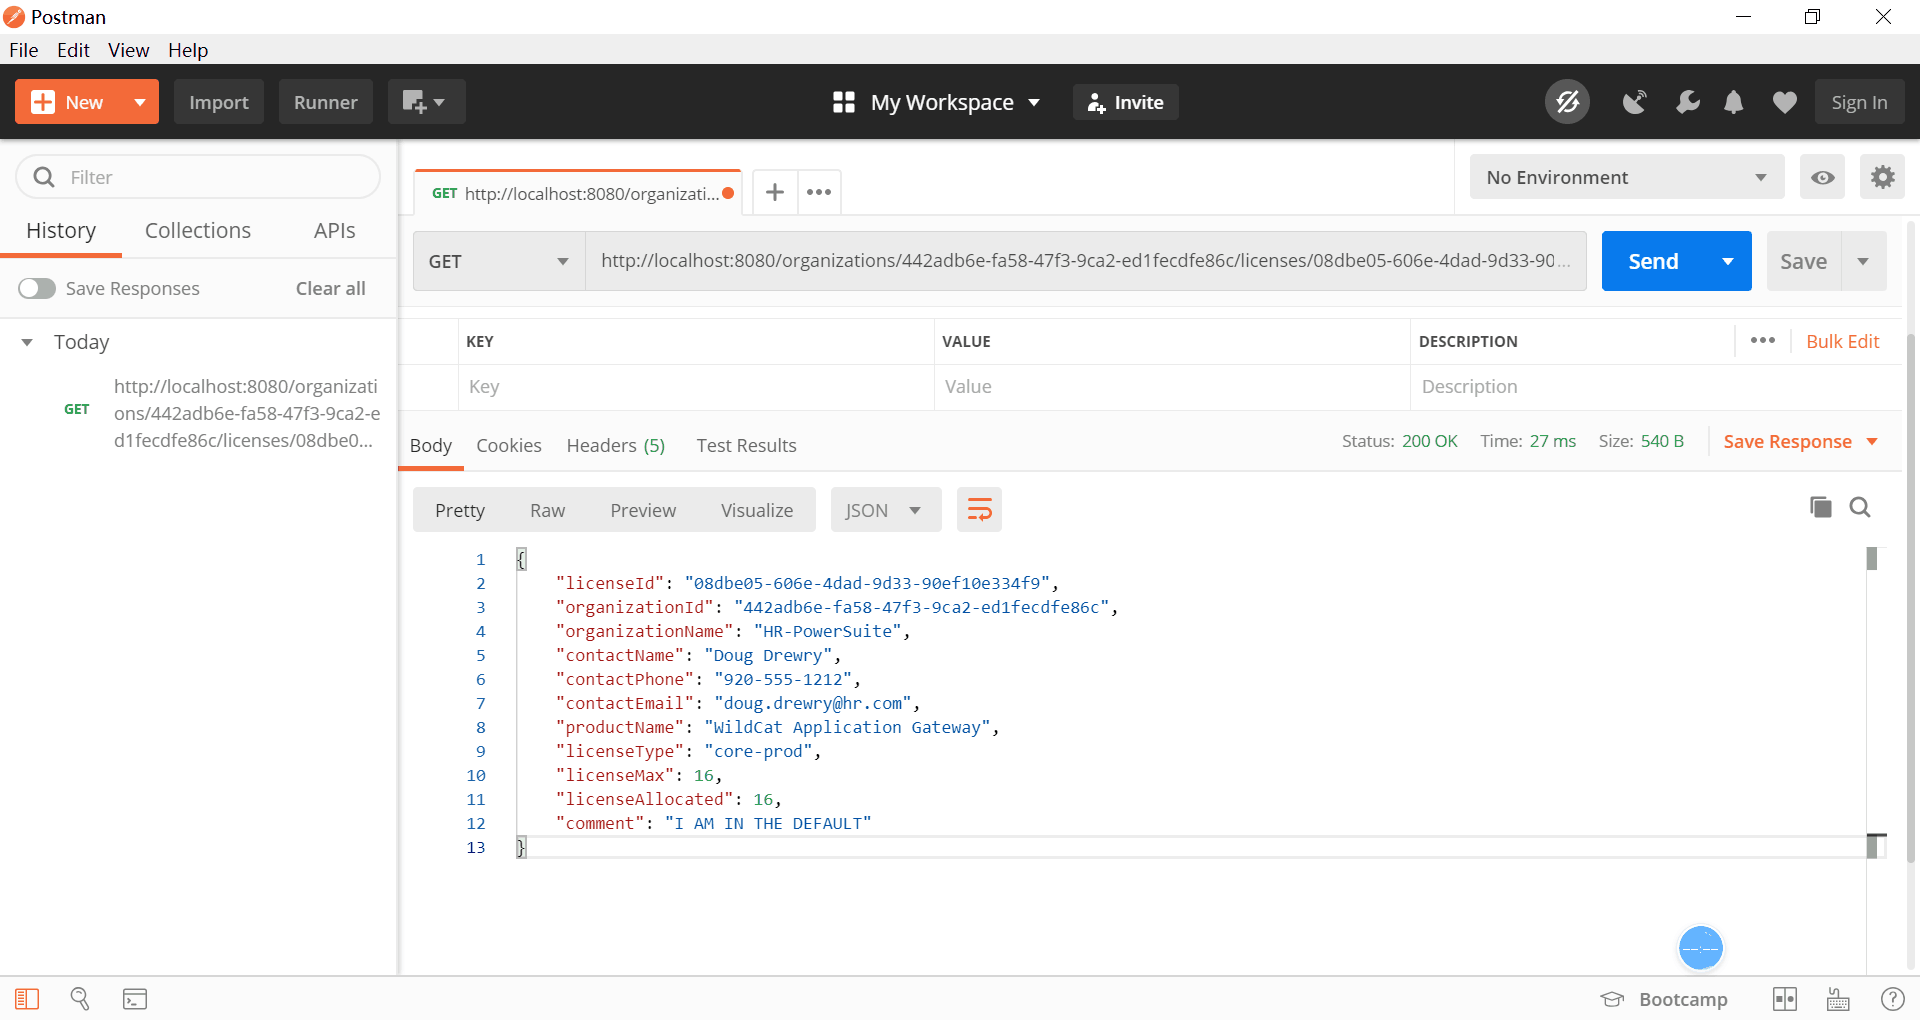Click the Bootcamp graduation cap link
The height and width of the screenshot is (1020, 1920).
click(1664, 999)
